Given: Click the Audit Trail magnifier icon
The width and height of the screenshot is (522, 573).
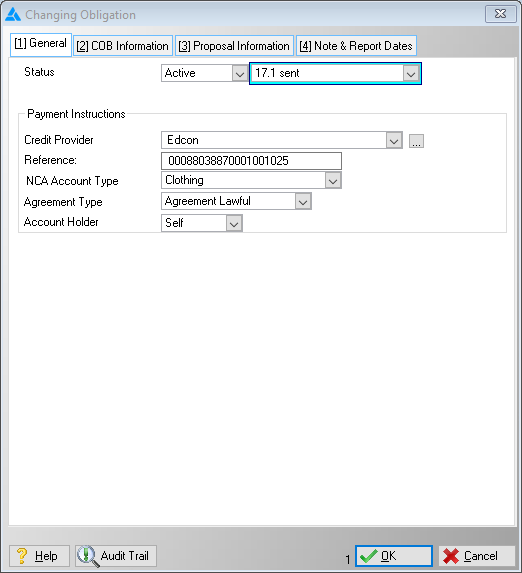Looking at the screenshot, I should (88, 556).
